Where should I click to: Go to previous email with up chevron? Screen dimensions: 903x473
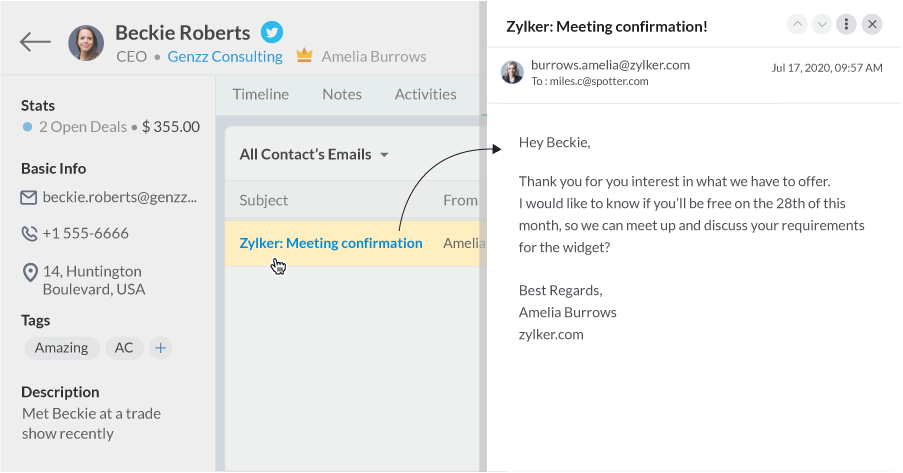[797, 24]
